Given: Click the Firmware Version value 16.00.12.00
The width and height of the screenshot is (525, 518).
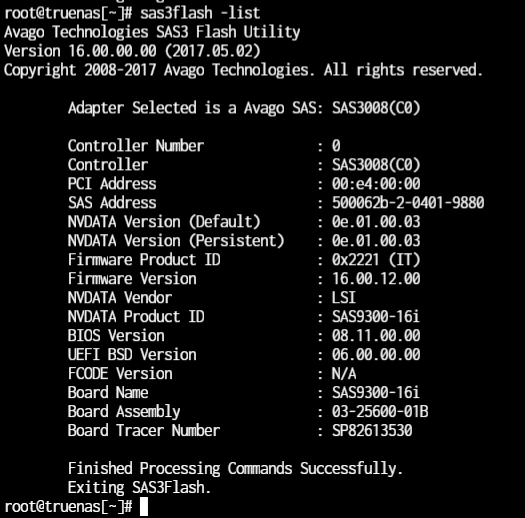Looking at the screenshot, I should coord(376,279).
